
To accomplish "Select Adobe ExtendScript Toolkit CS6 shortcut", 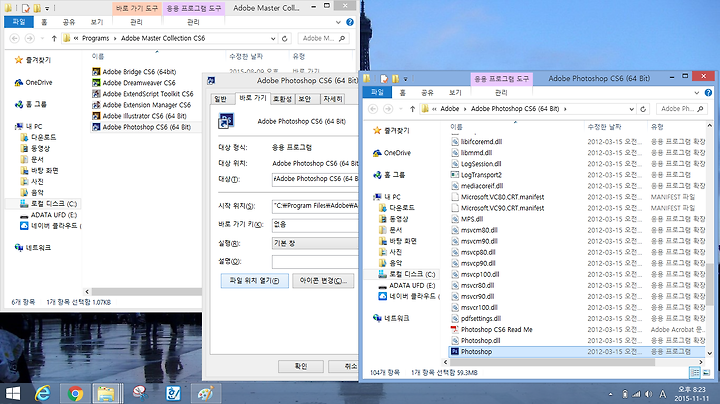I will pos(148,94).
